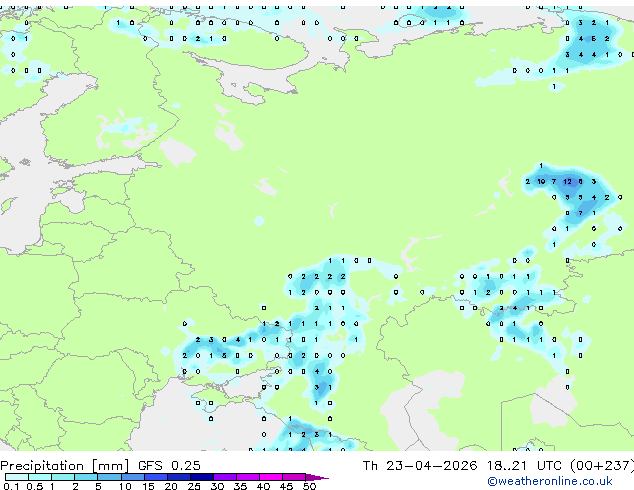This screenshot has height=490, width=634.
Task: Open the weatheronline.co.uk credit link
Action: pyautogui.click(x=550, y=481)
